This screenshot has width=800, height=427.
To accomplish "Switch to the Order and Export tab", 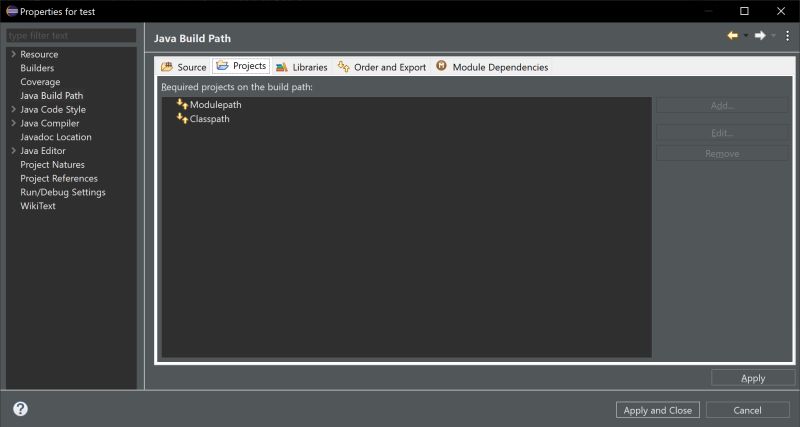I will pos(382,67).
